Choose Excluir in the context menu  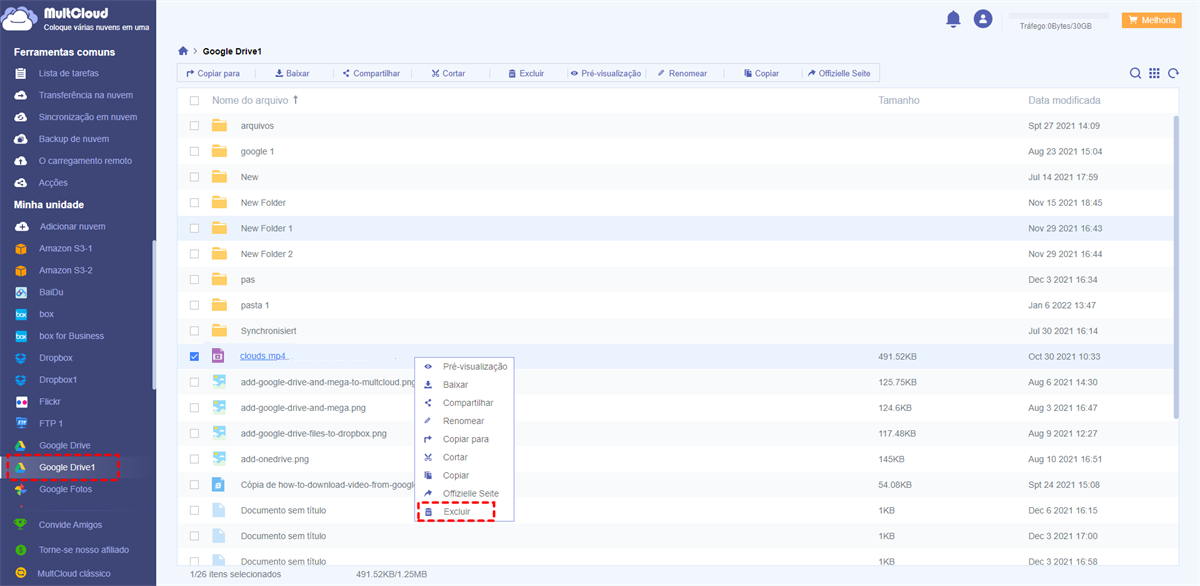(456, 512)
